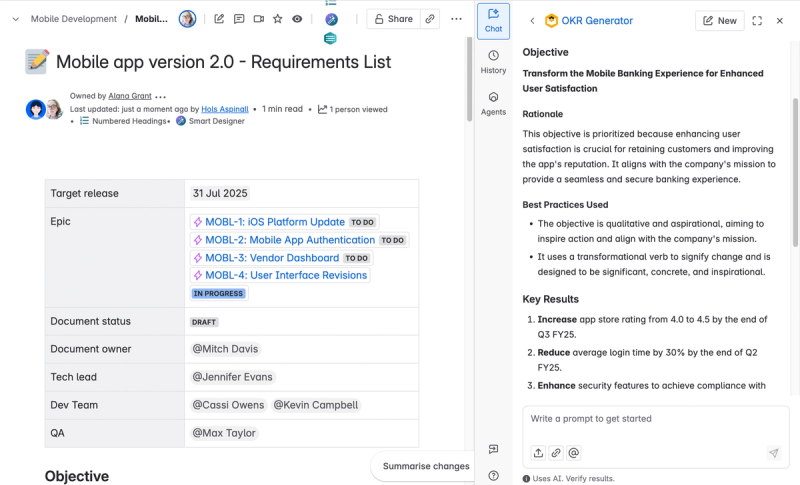800x485 pixels.
Task: Open owner Alana Grant profile link
Action: coord(130,96)
